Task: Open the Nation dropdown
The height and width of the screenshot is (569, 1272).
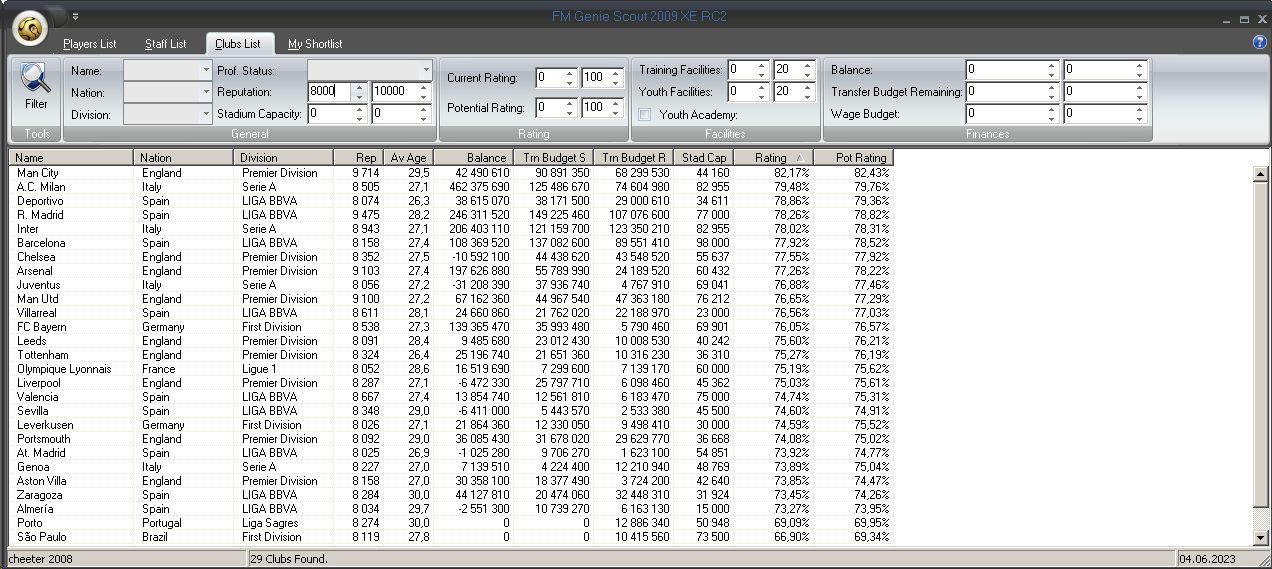Action: (x=206, y=93)
